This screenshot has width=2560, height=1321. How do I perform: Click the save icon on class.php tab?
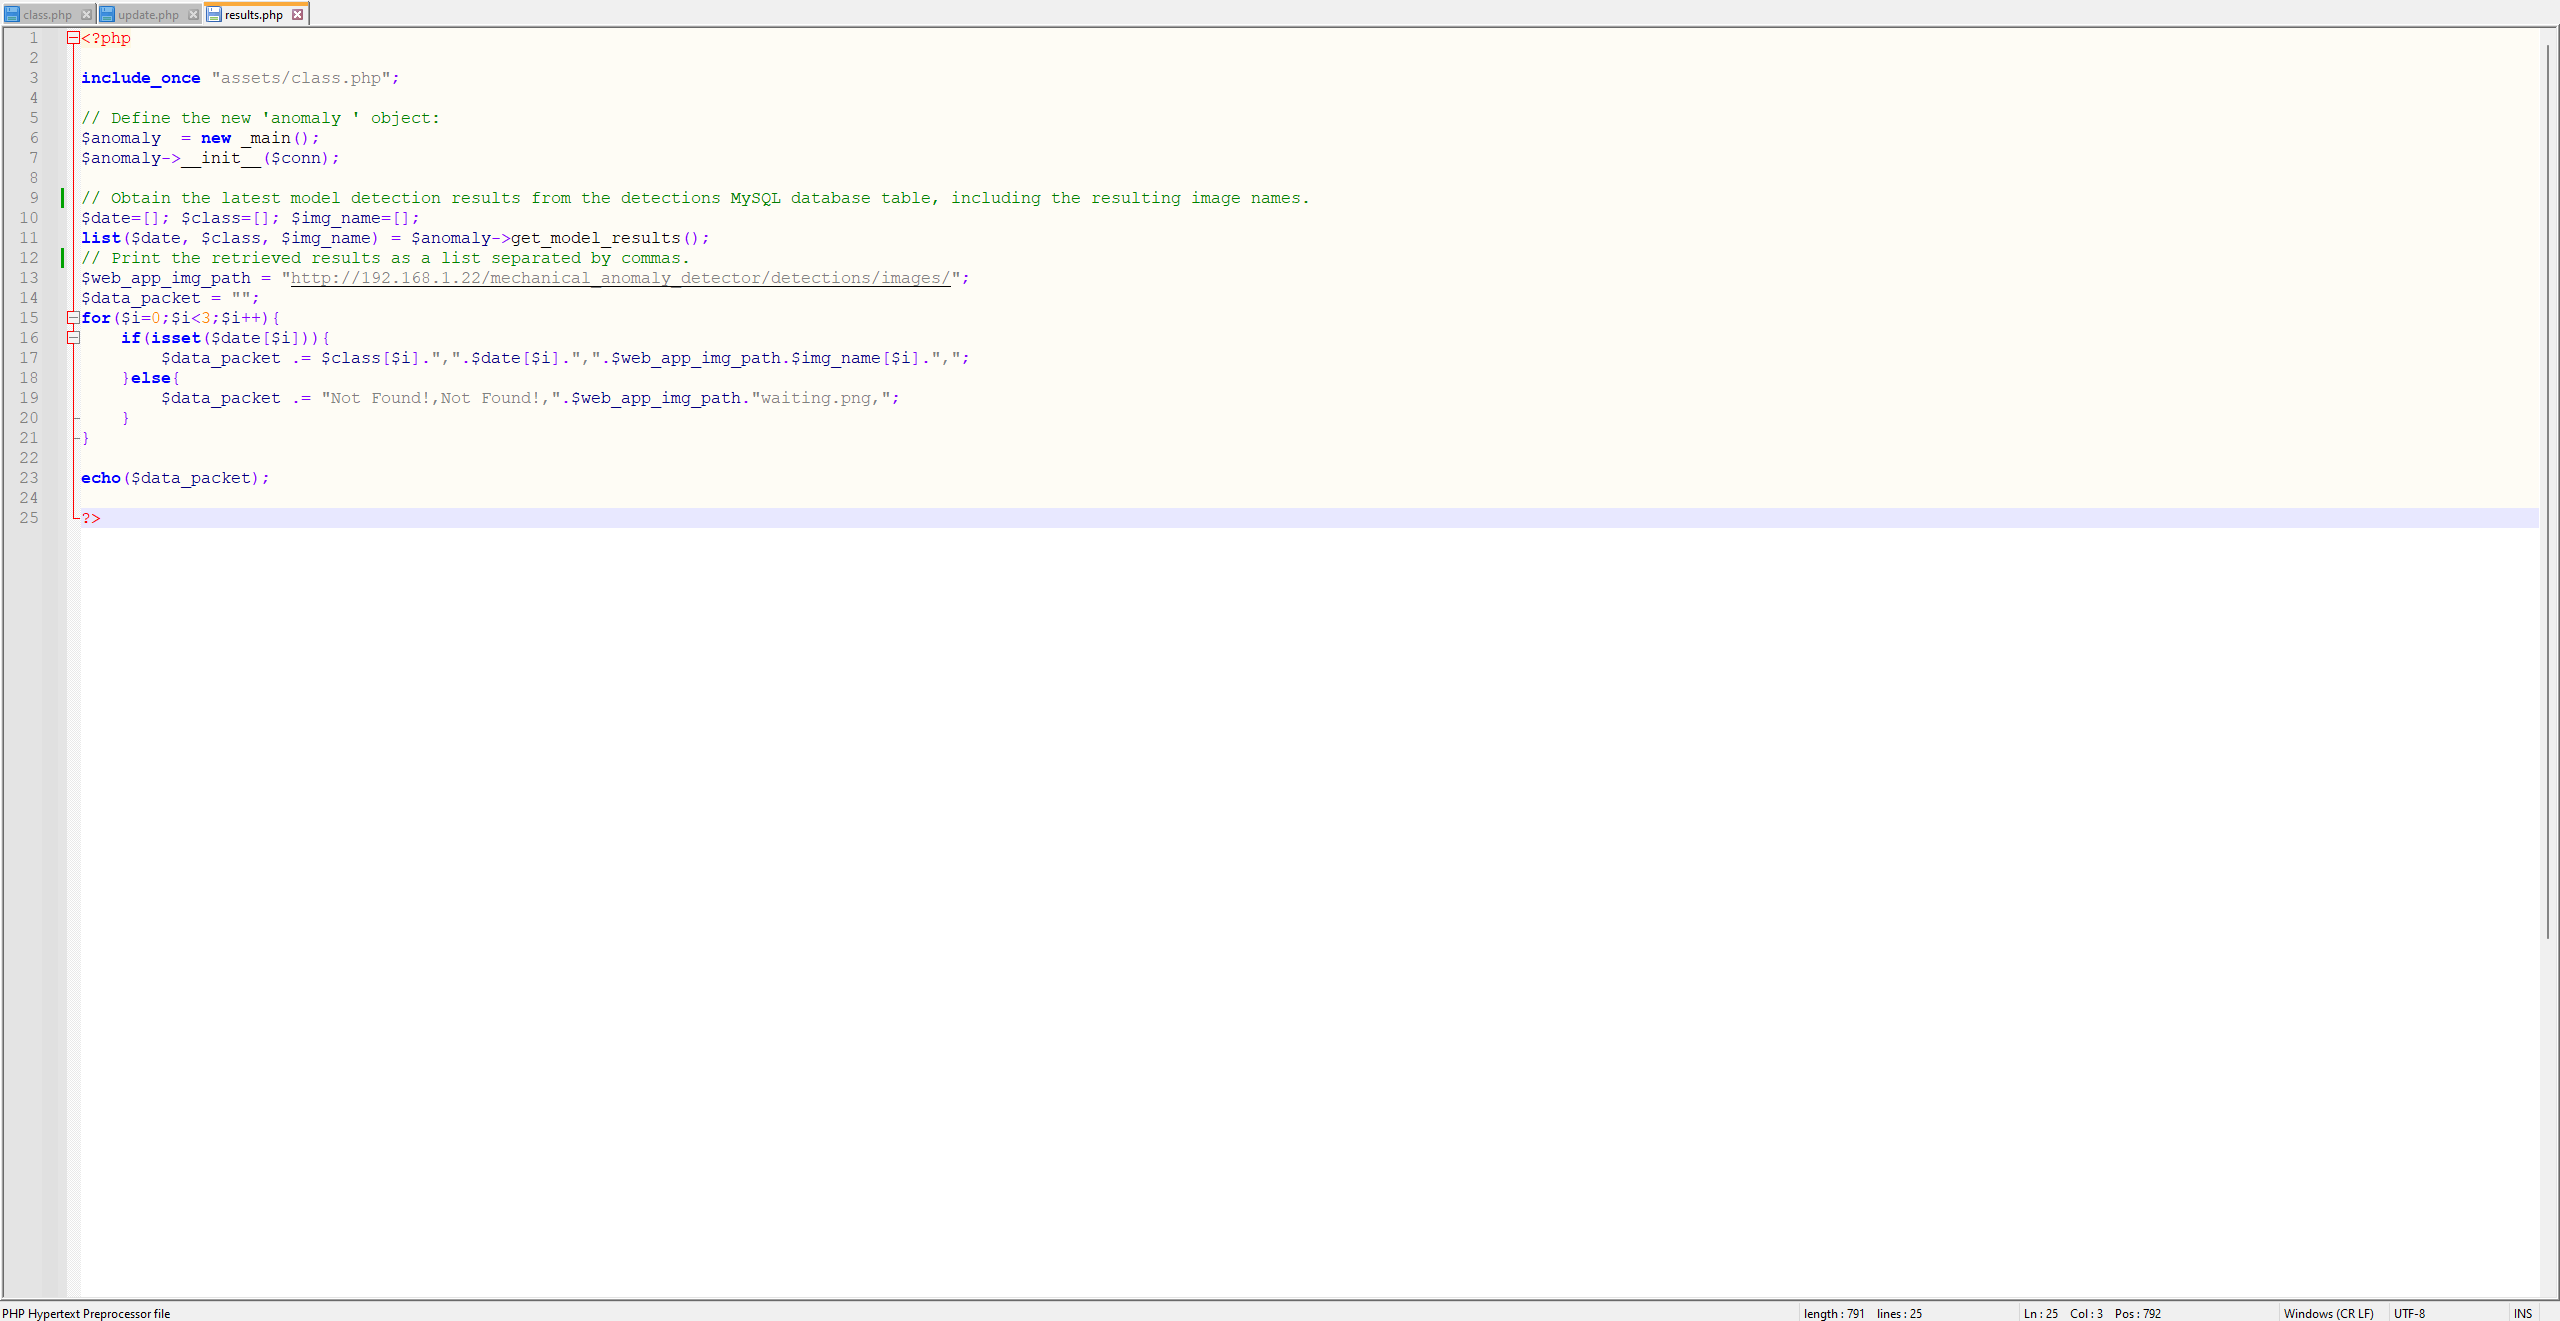point(12,15)
